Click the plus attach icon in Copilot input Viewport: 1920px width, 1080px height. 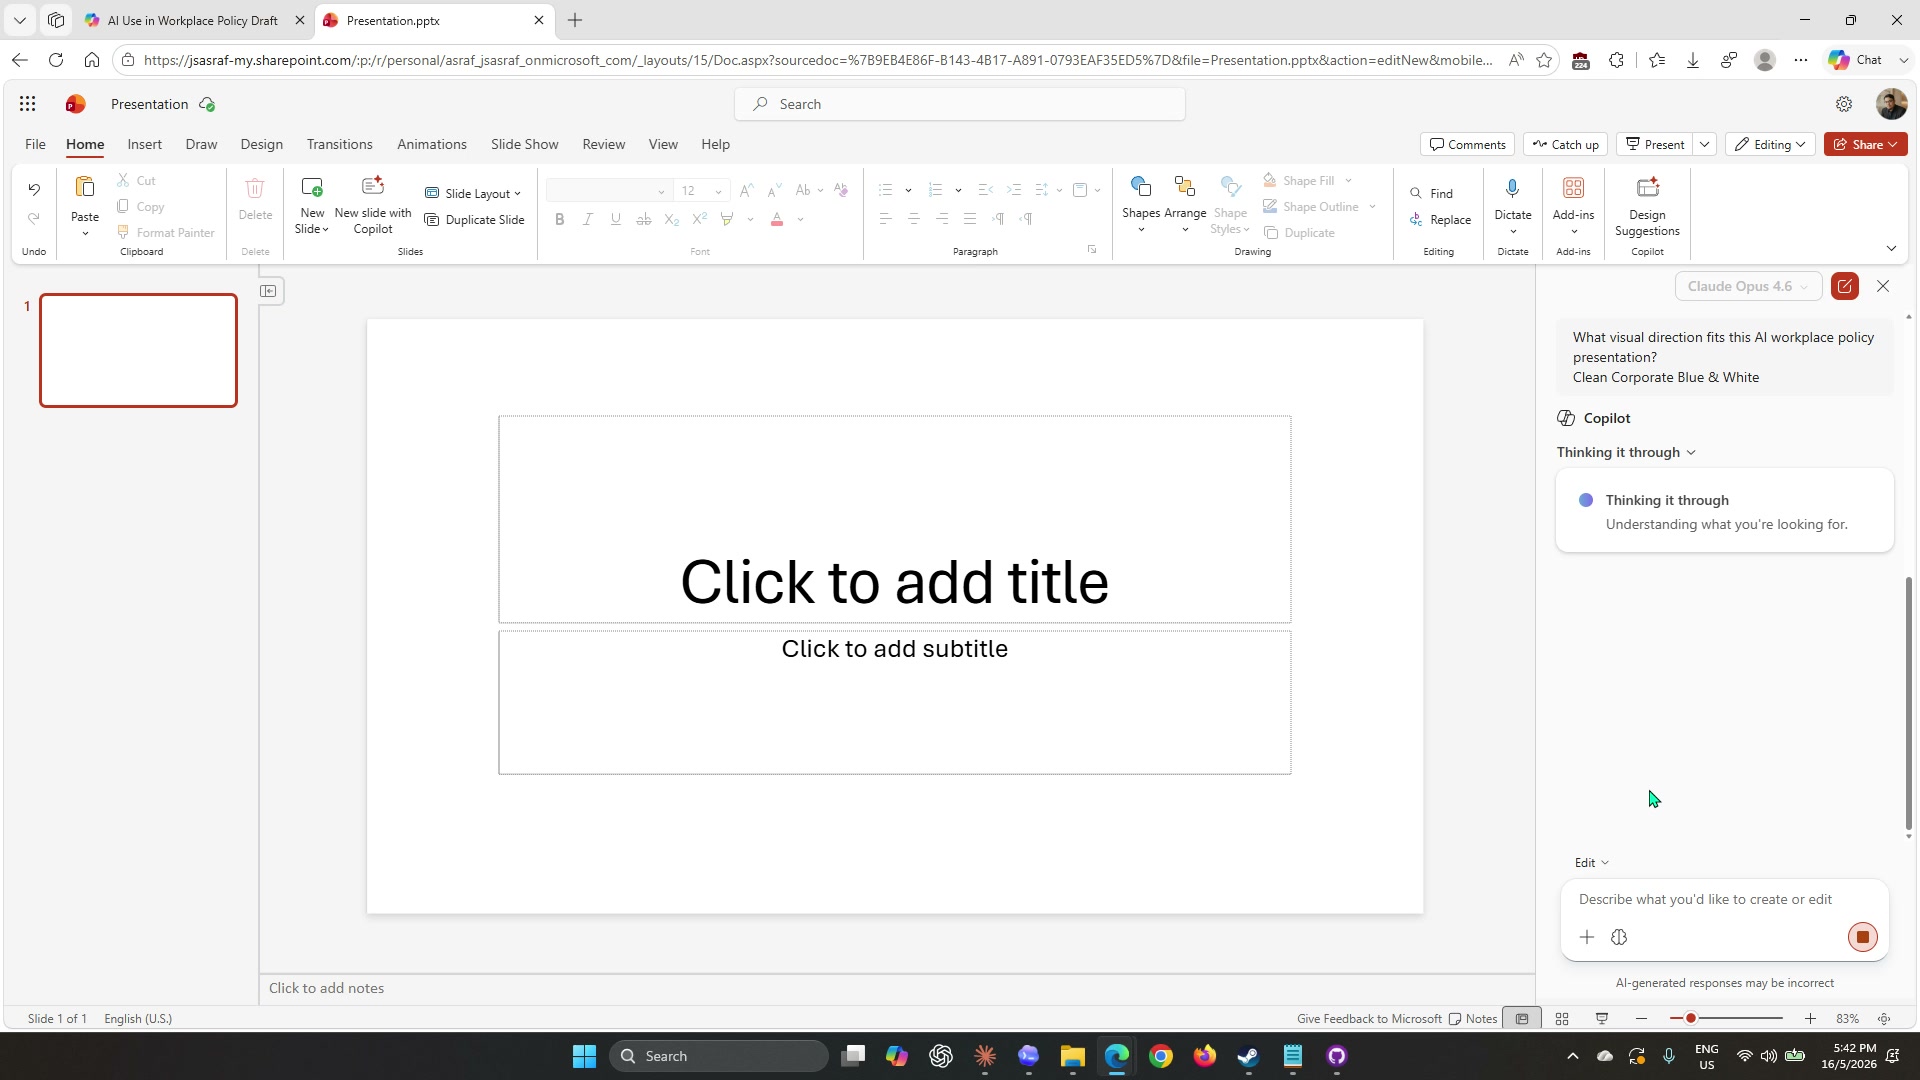(1587, 938)
